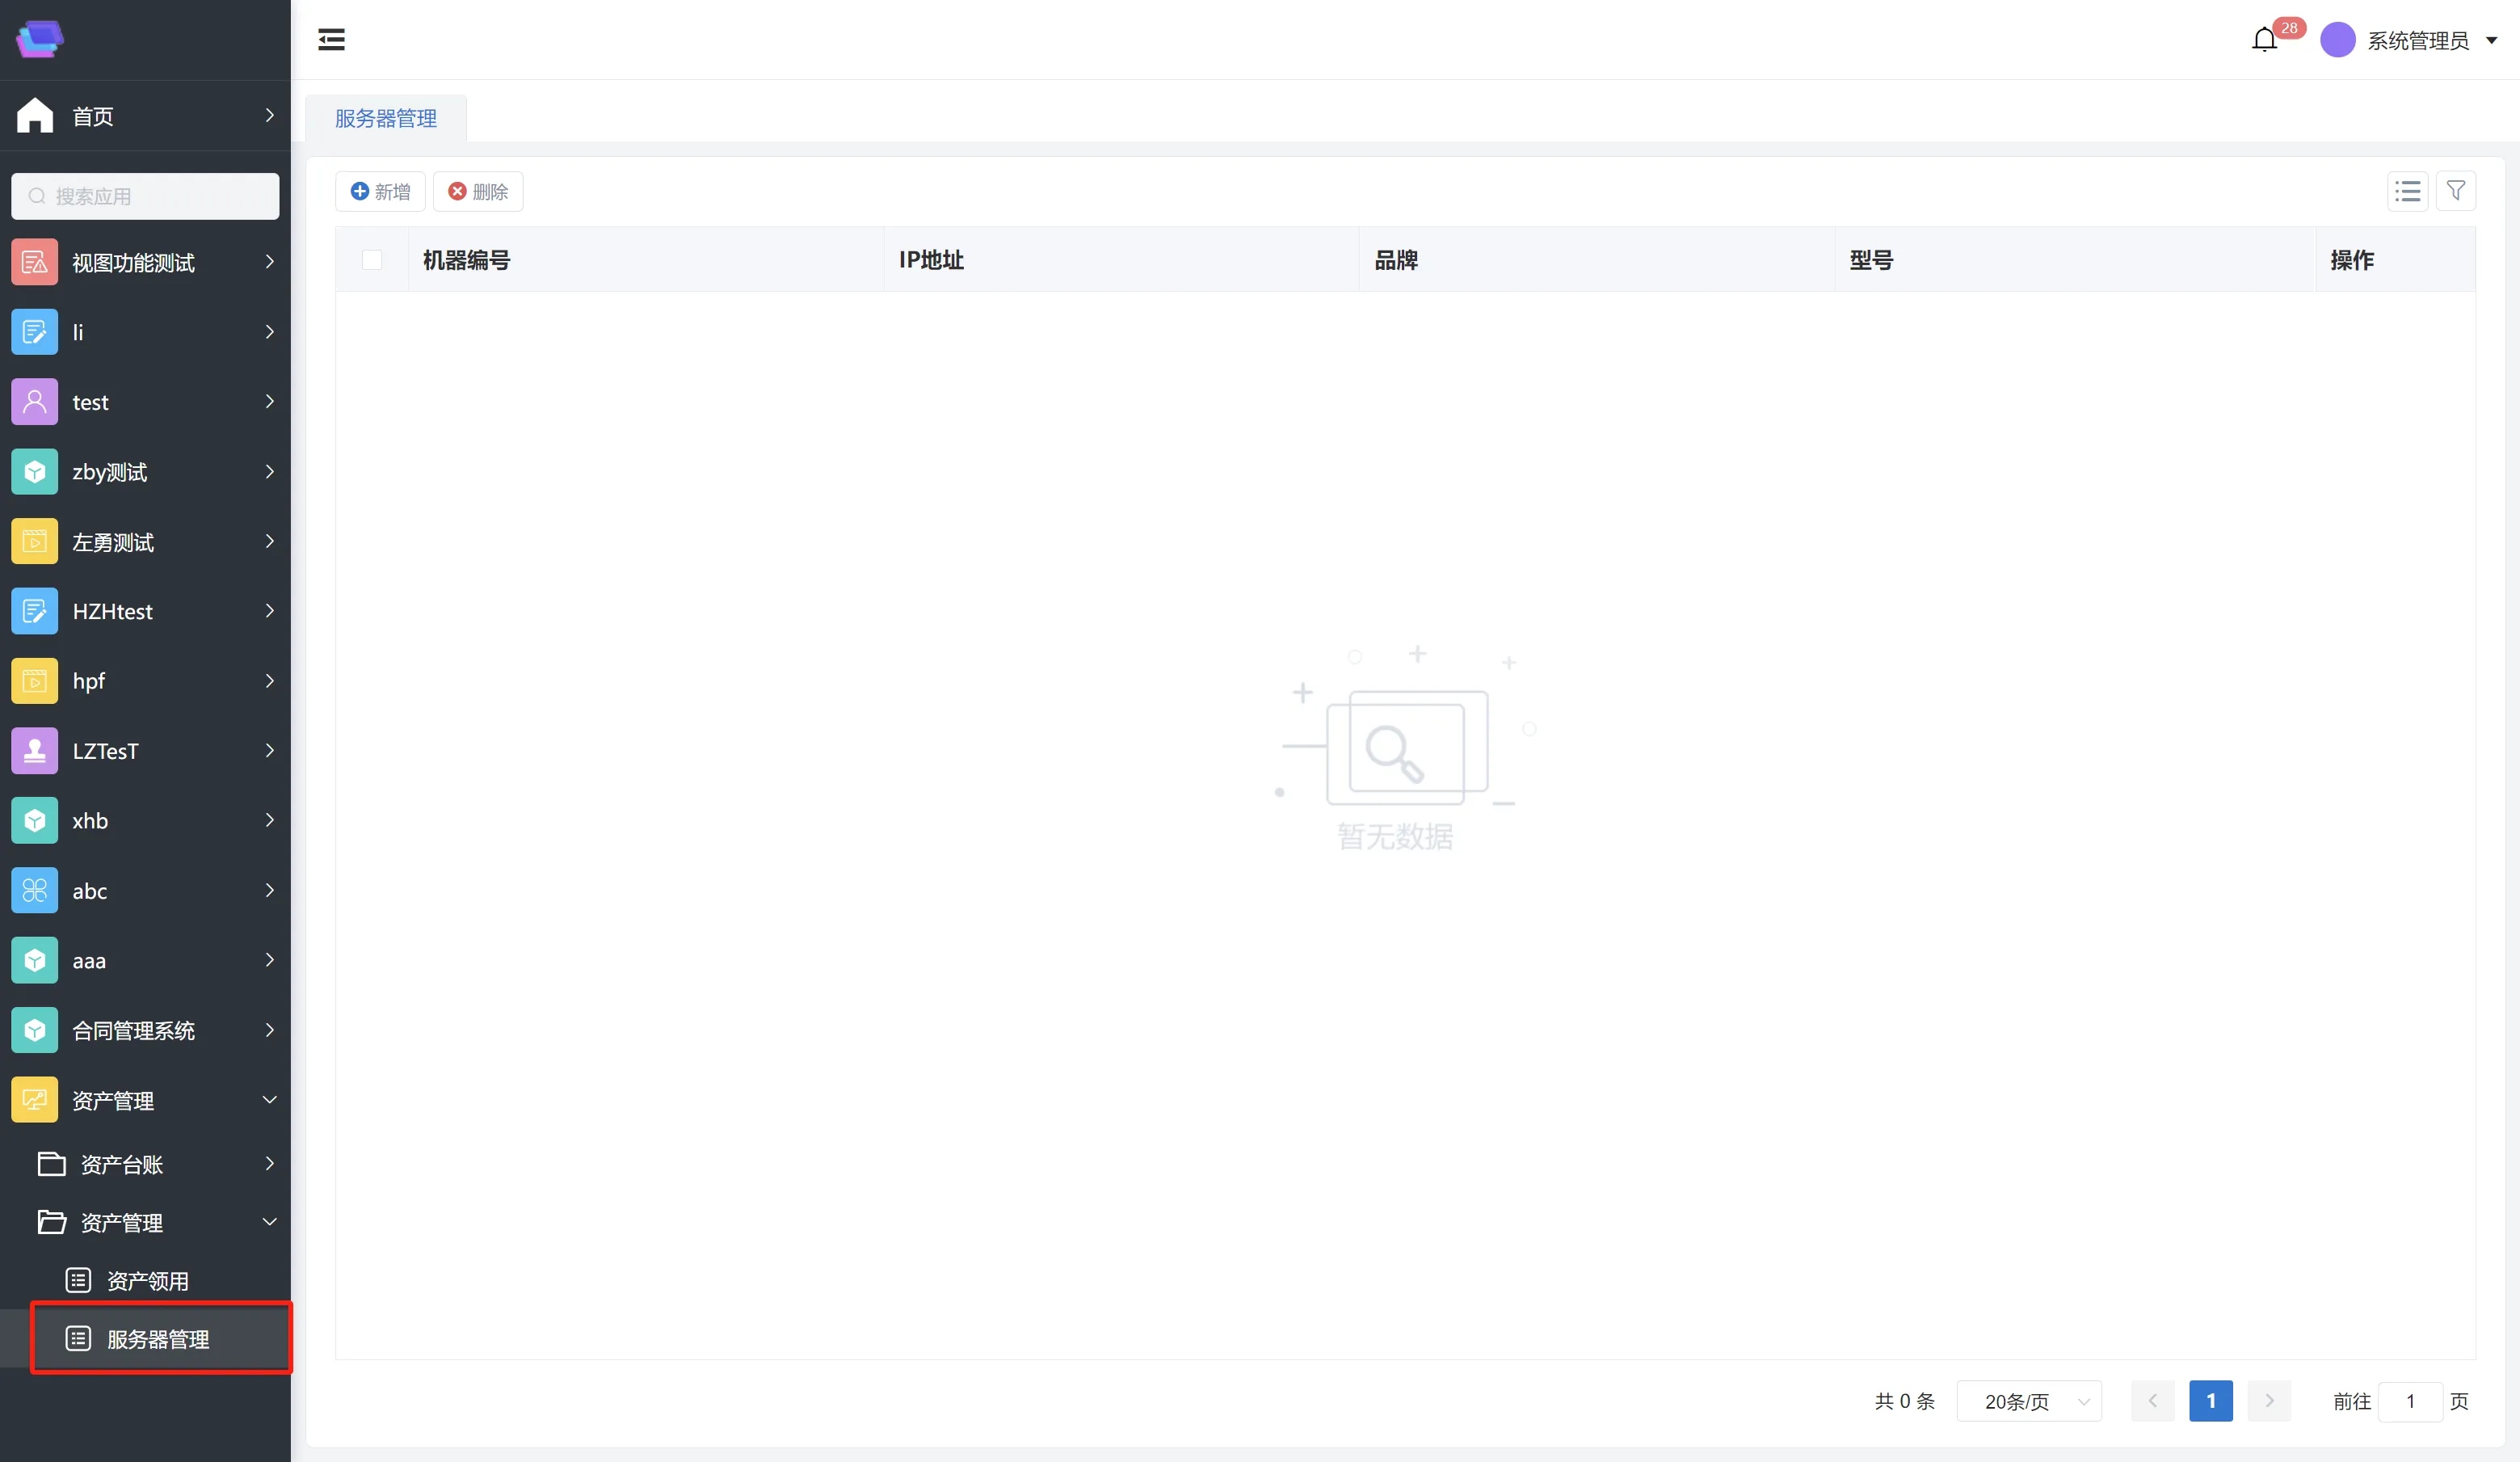Click the notification bell icon
Image resolution: width=2520 pixels, height=1462 pixels.
click(x=2264, y=40)
